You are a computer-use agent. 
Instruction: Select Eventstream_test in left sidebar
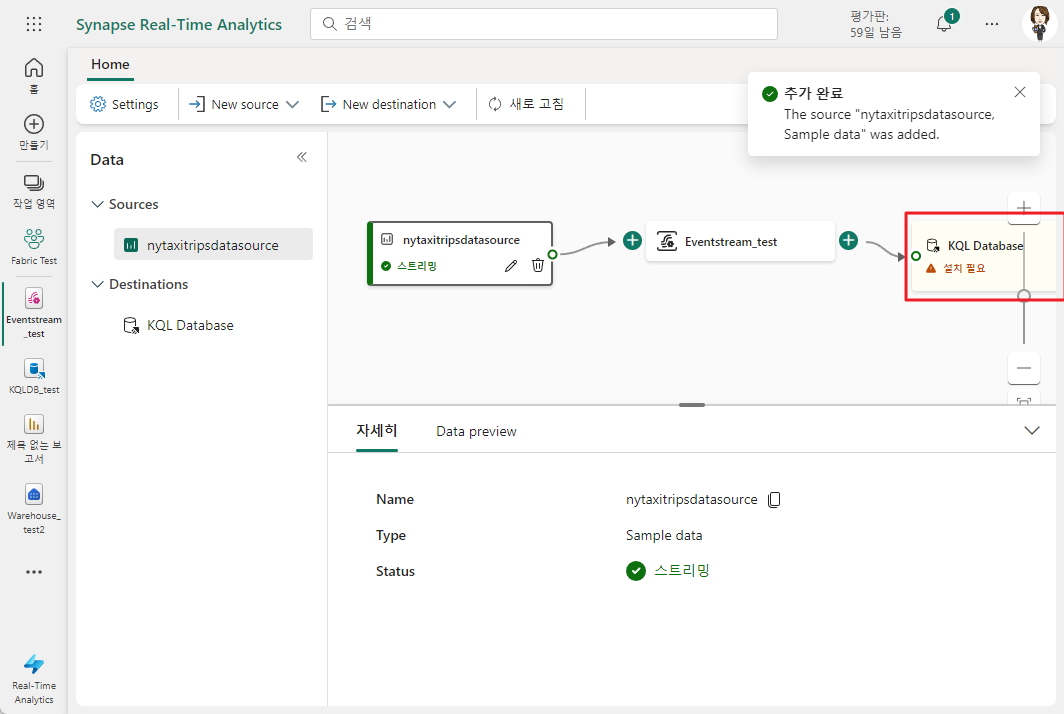pyautogui.click(x=34, y=313)
